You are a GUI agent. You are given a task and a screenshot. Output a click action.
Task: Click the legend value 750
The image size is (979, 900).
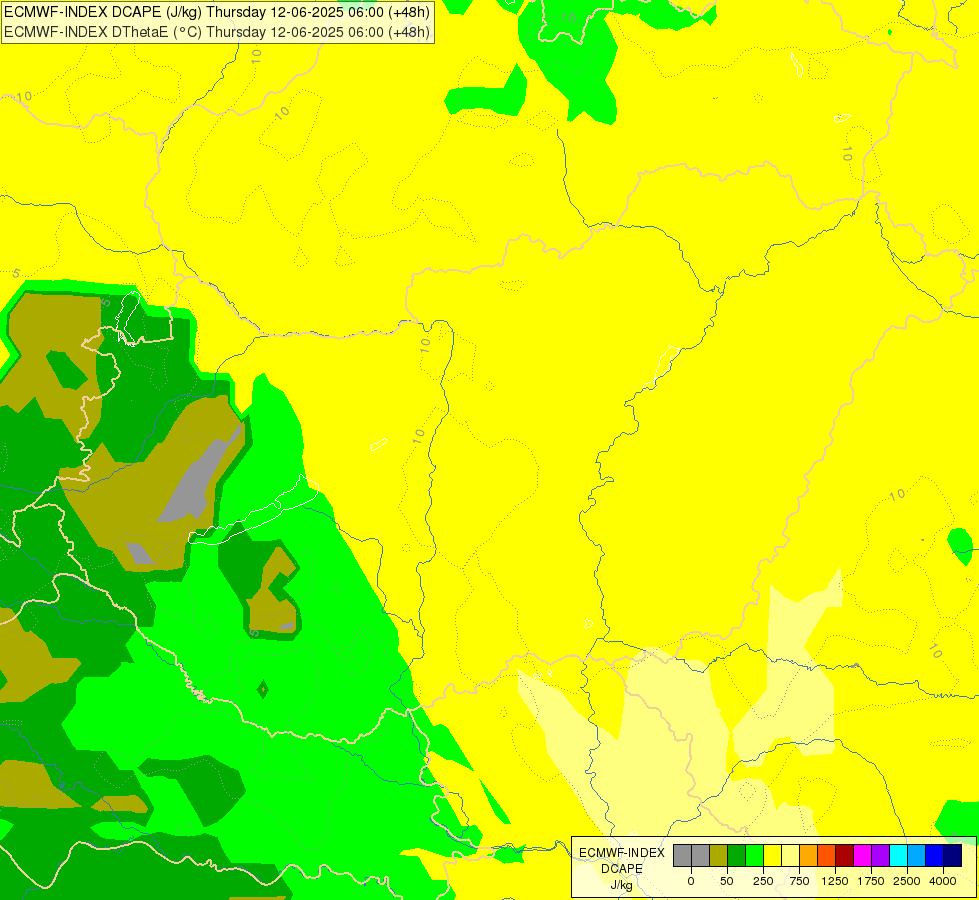coord(799,881)
